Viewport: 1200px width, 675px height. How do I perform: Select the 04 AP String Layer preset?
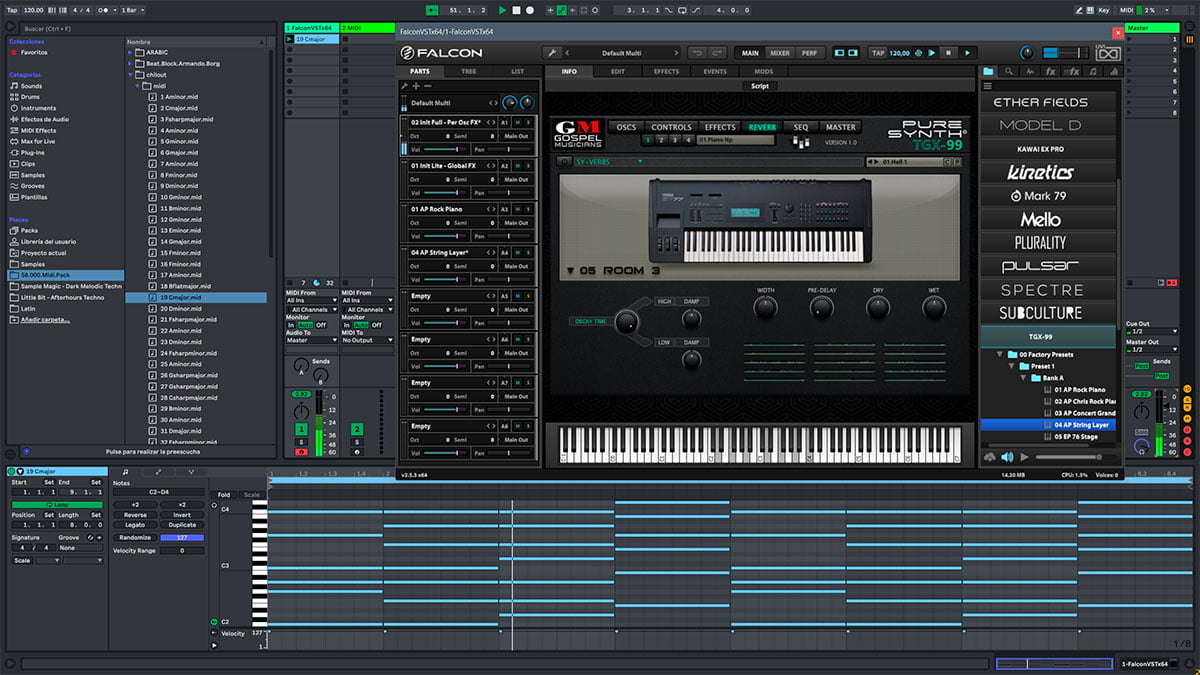1049,425
